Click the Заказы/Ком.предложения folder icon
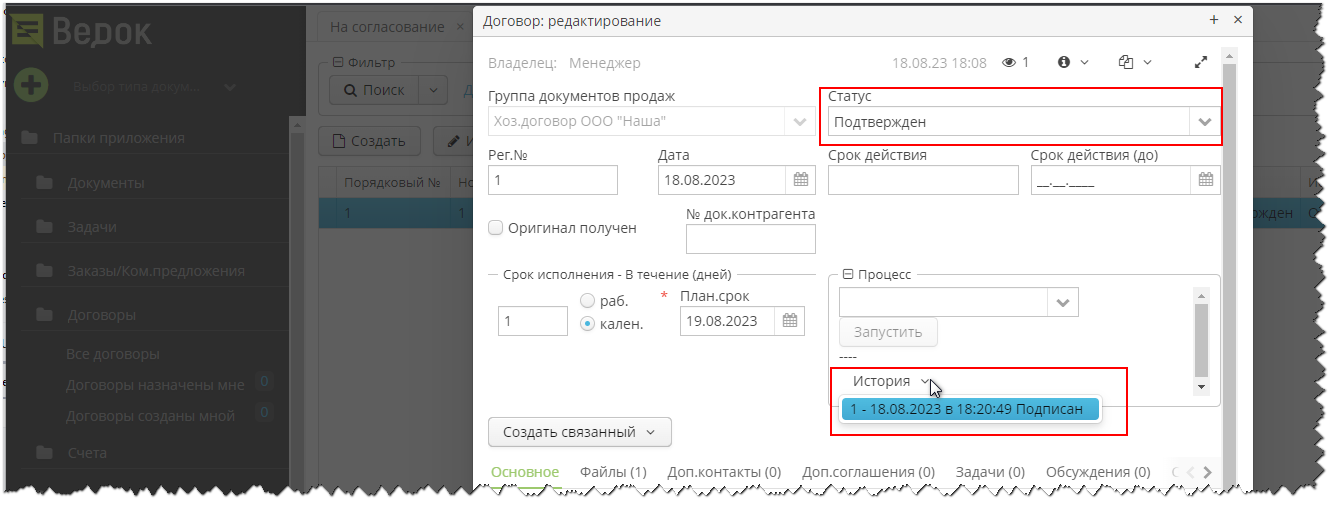Screen dimensions: 1335x505 (44, 271)
